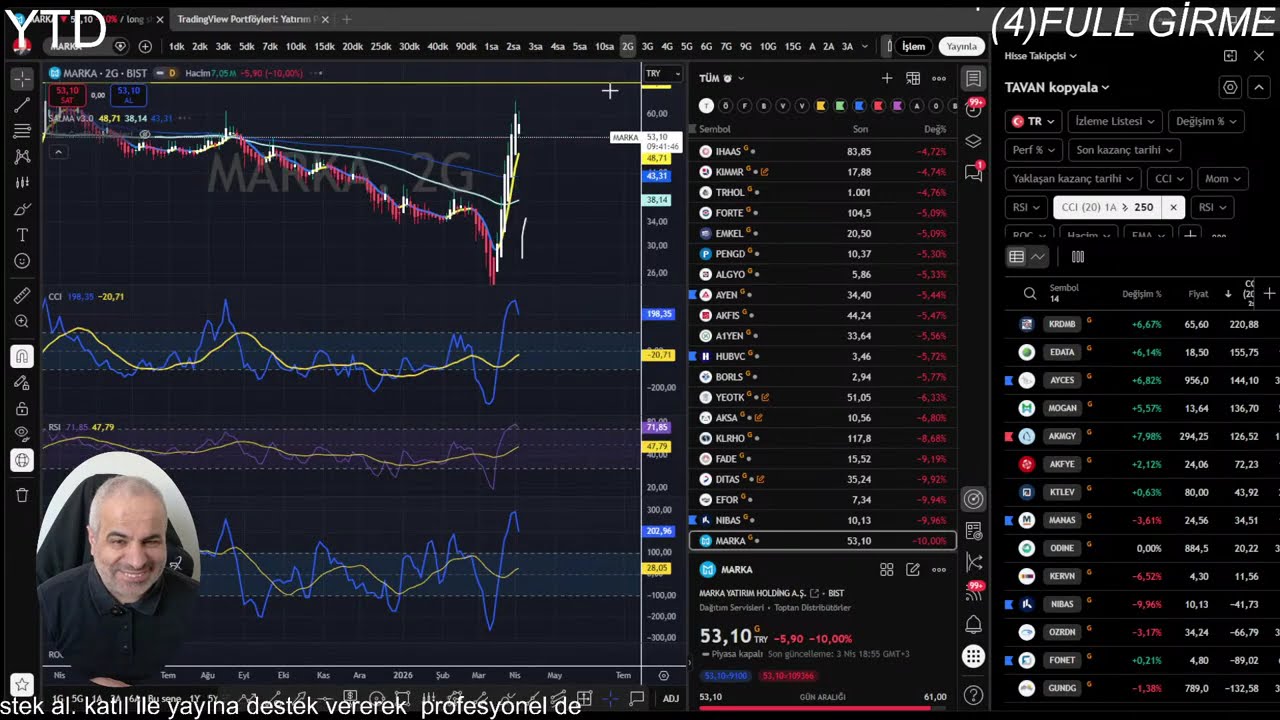
Task: Select the text annotation tool
Action: [x=22, y=235]
